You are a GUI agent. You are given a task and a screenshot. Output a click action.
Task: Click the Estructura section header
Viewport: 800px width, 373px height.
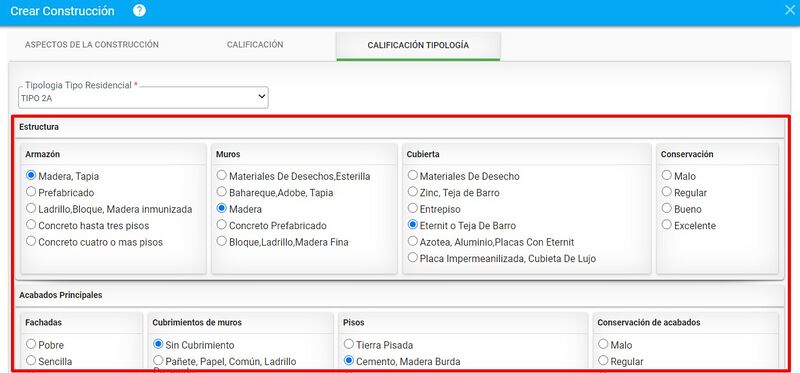pyautogui.click(x=39, y=127)
